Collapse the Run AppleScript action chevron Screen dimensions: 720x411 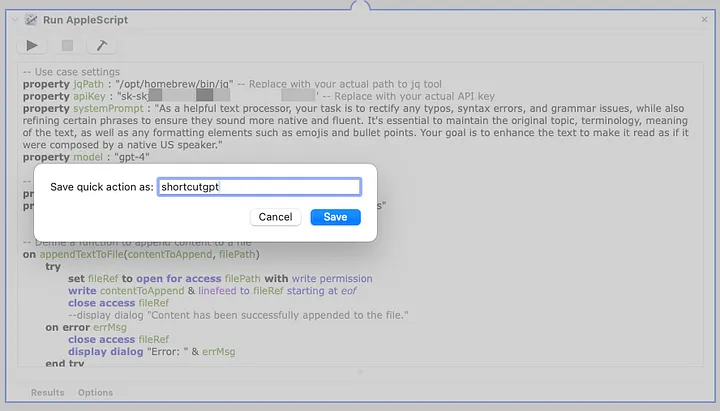tap(15, 20)
